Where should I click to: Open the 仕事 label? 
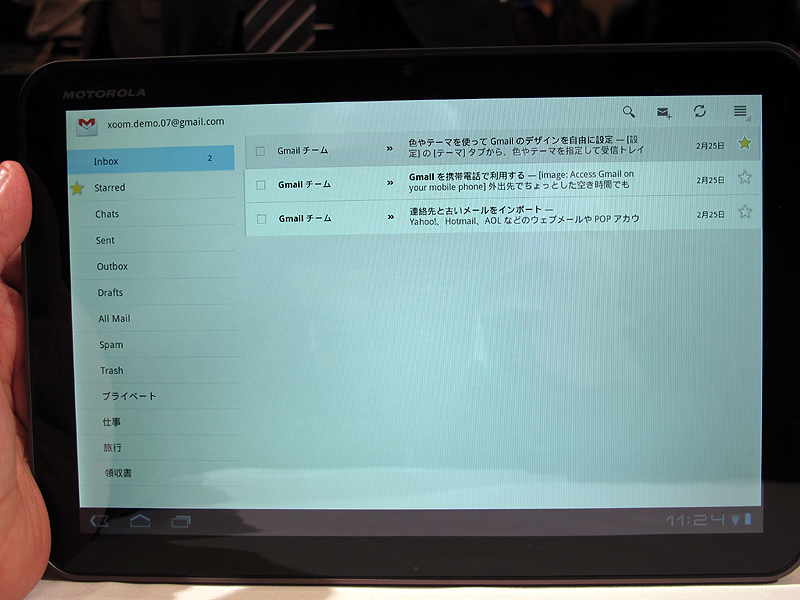159,421
